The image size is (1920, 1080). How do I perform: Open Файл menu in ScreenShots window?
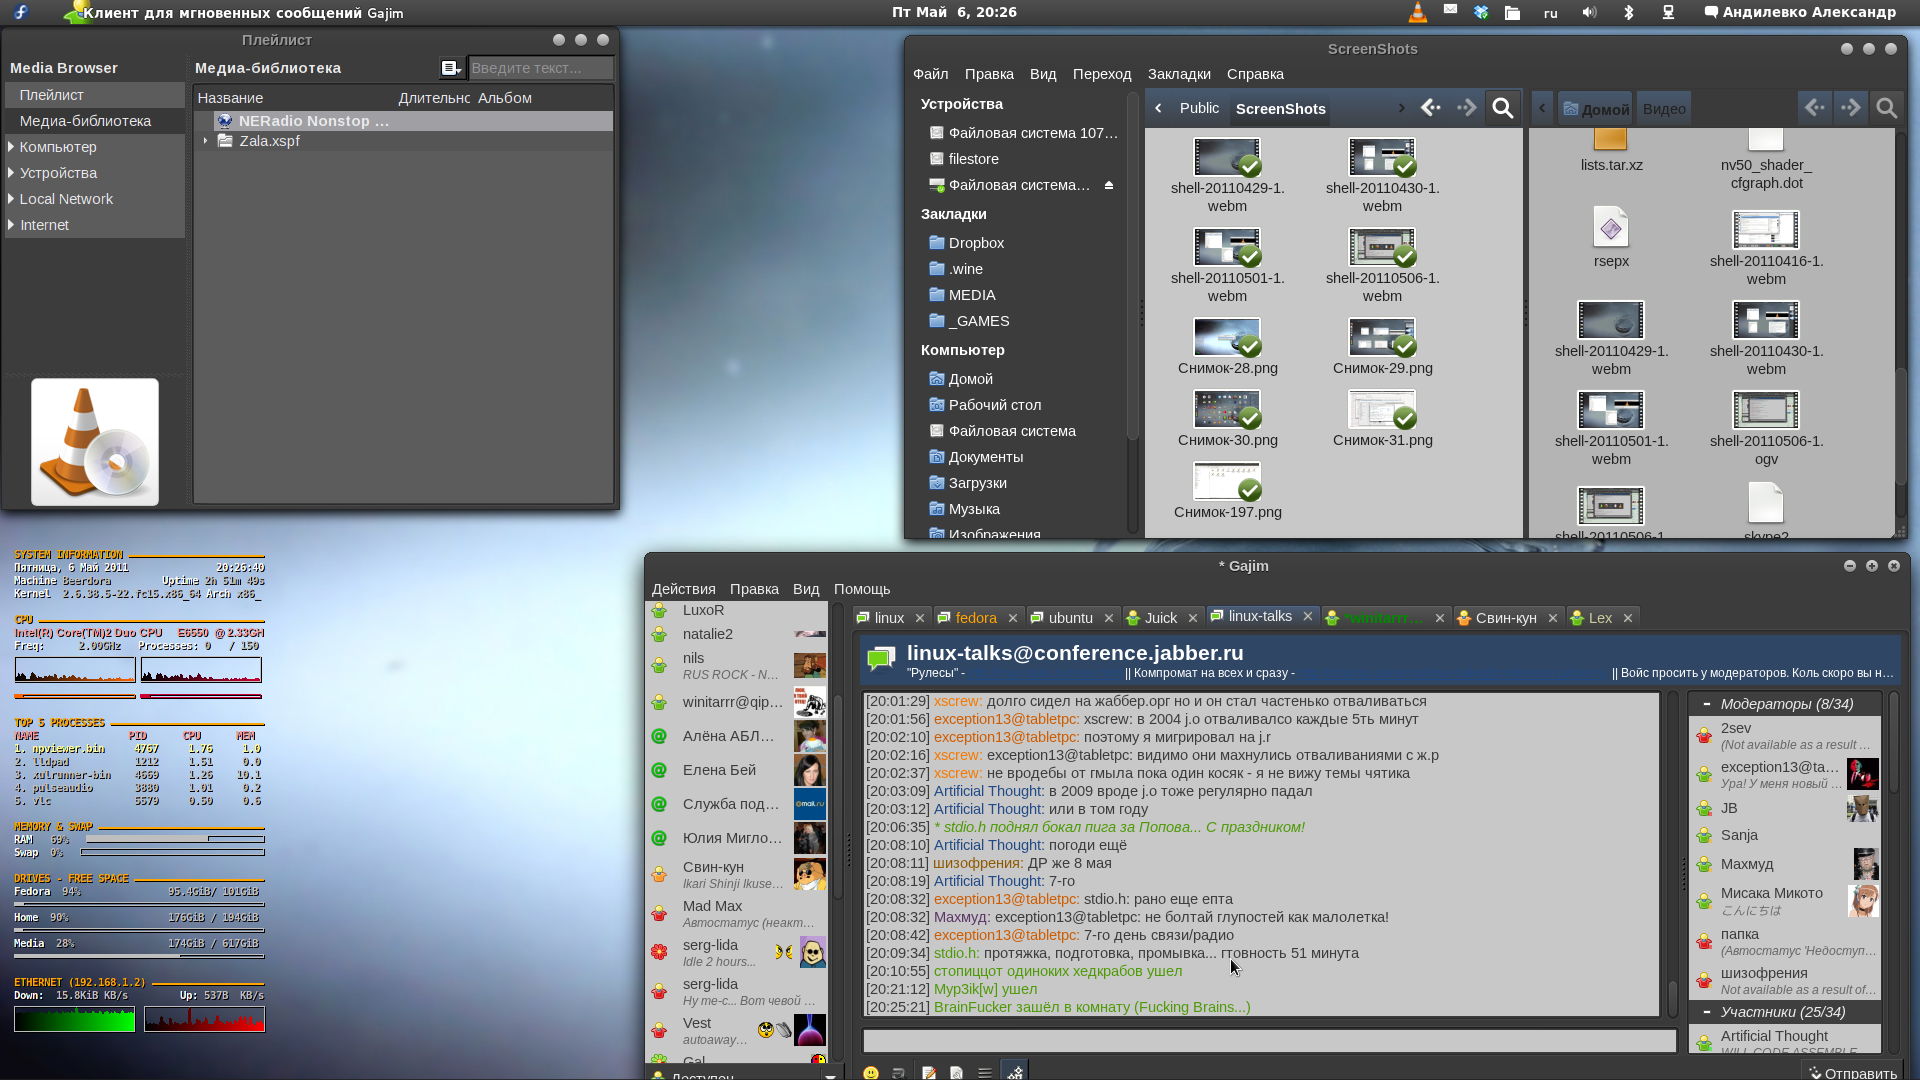click(930, 74)
